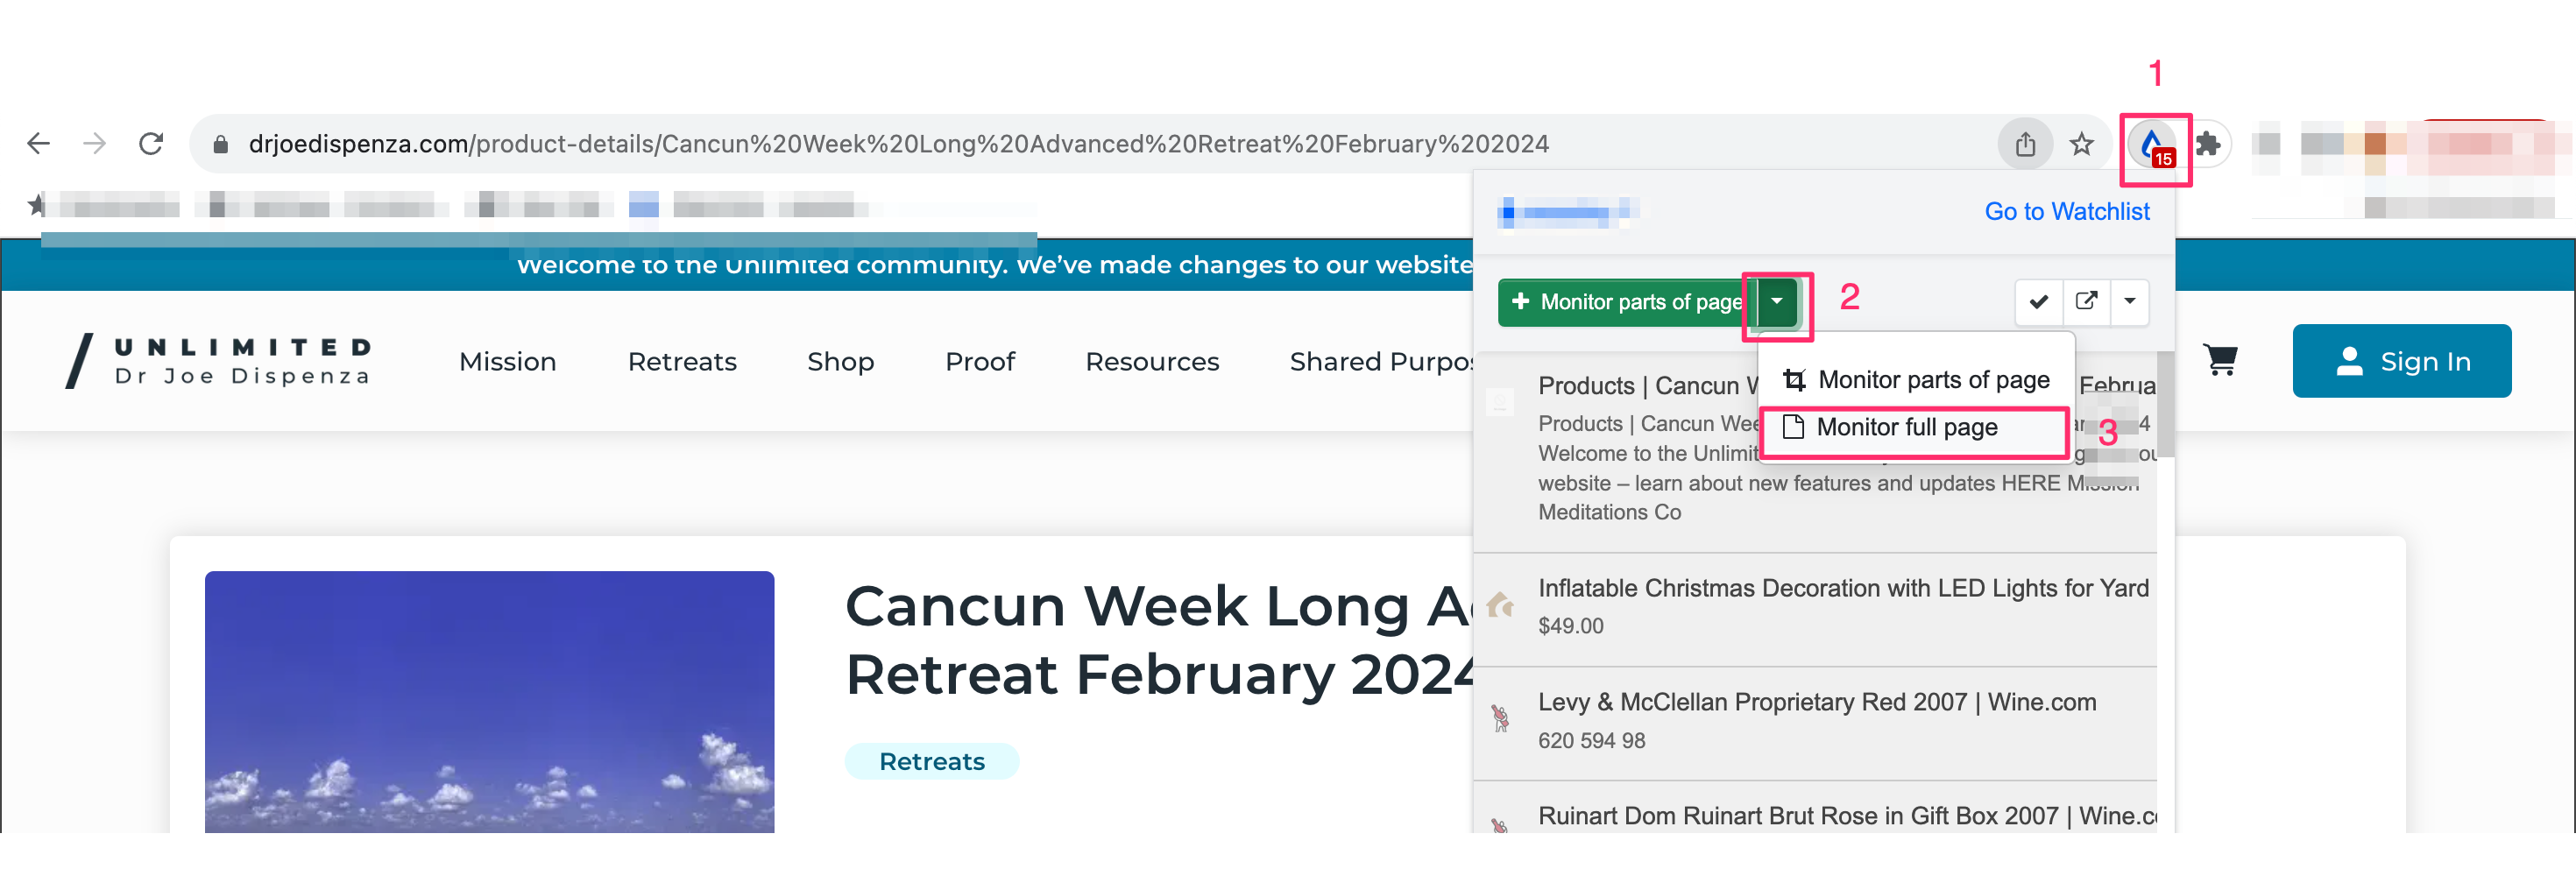The image size is (2576, 869).
Task: Click the Retreats category tag
Action: 931,761
